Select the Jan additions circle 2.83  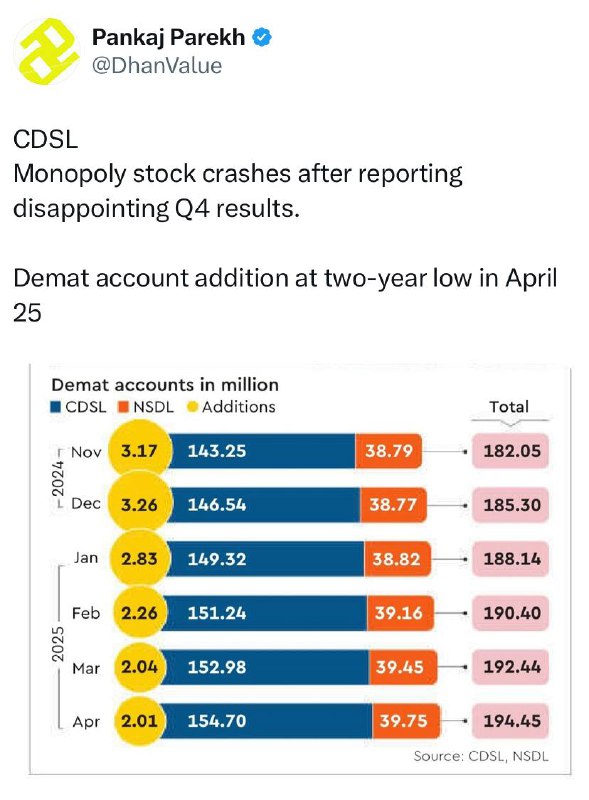coord(139,559)
